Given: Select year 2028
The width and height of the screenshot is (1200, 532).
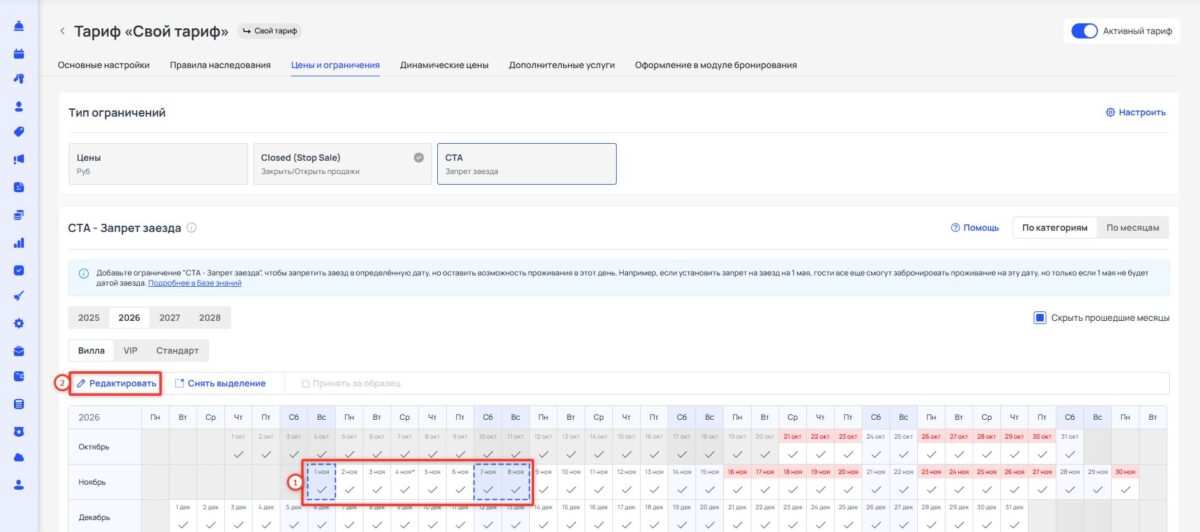Looking at the screenshot, I should [x=210, y=318].
